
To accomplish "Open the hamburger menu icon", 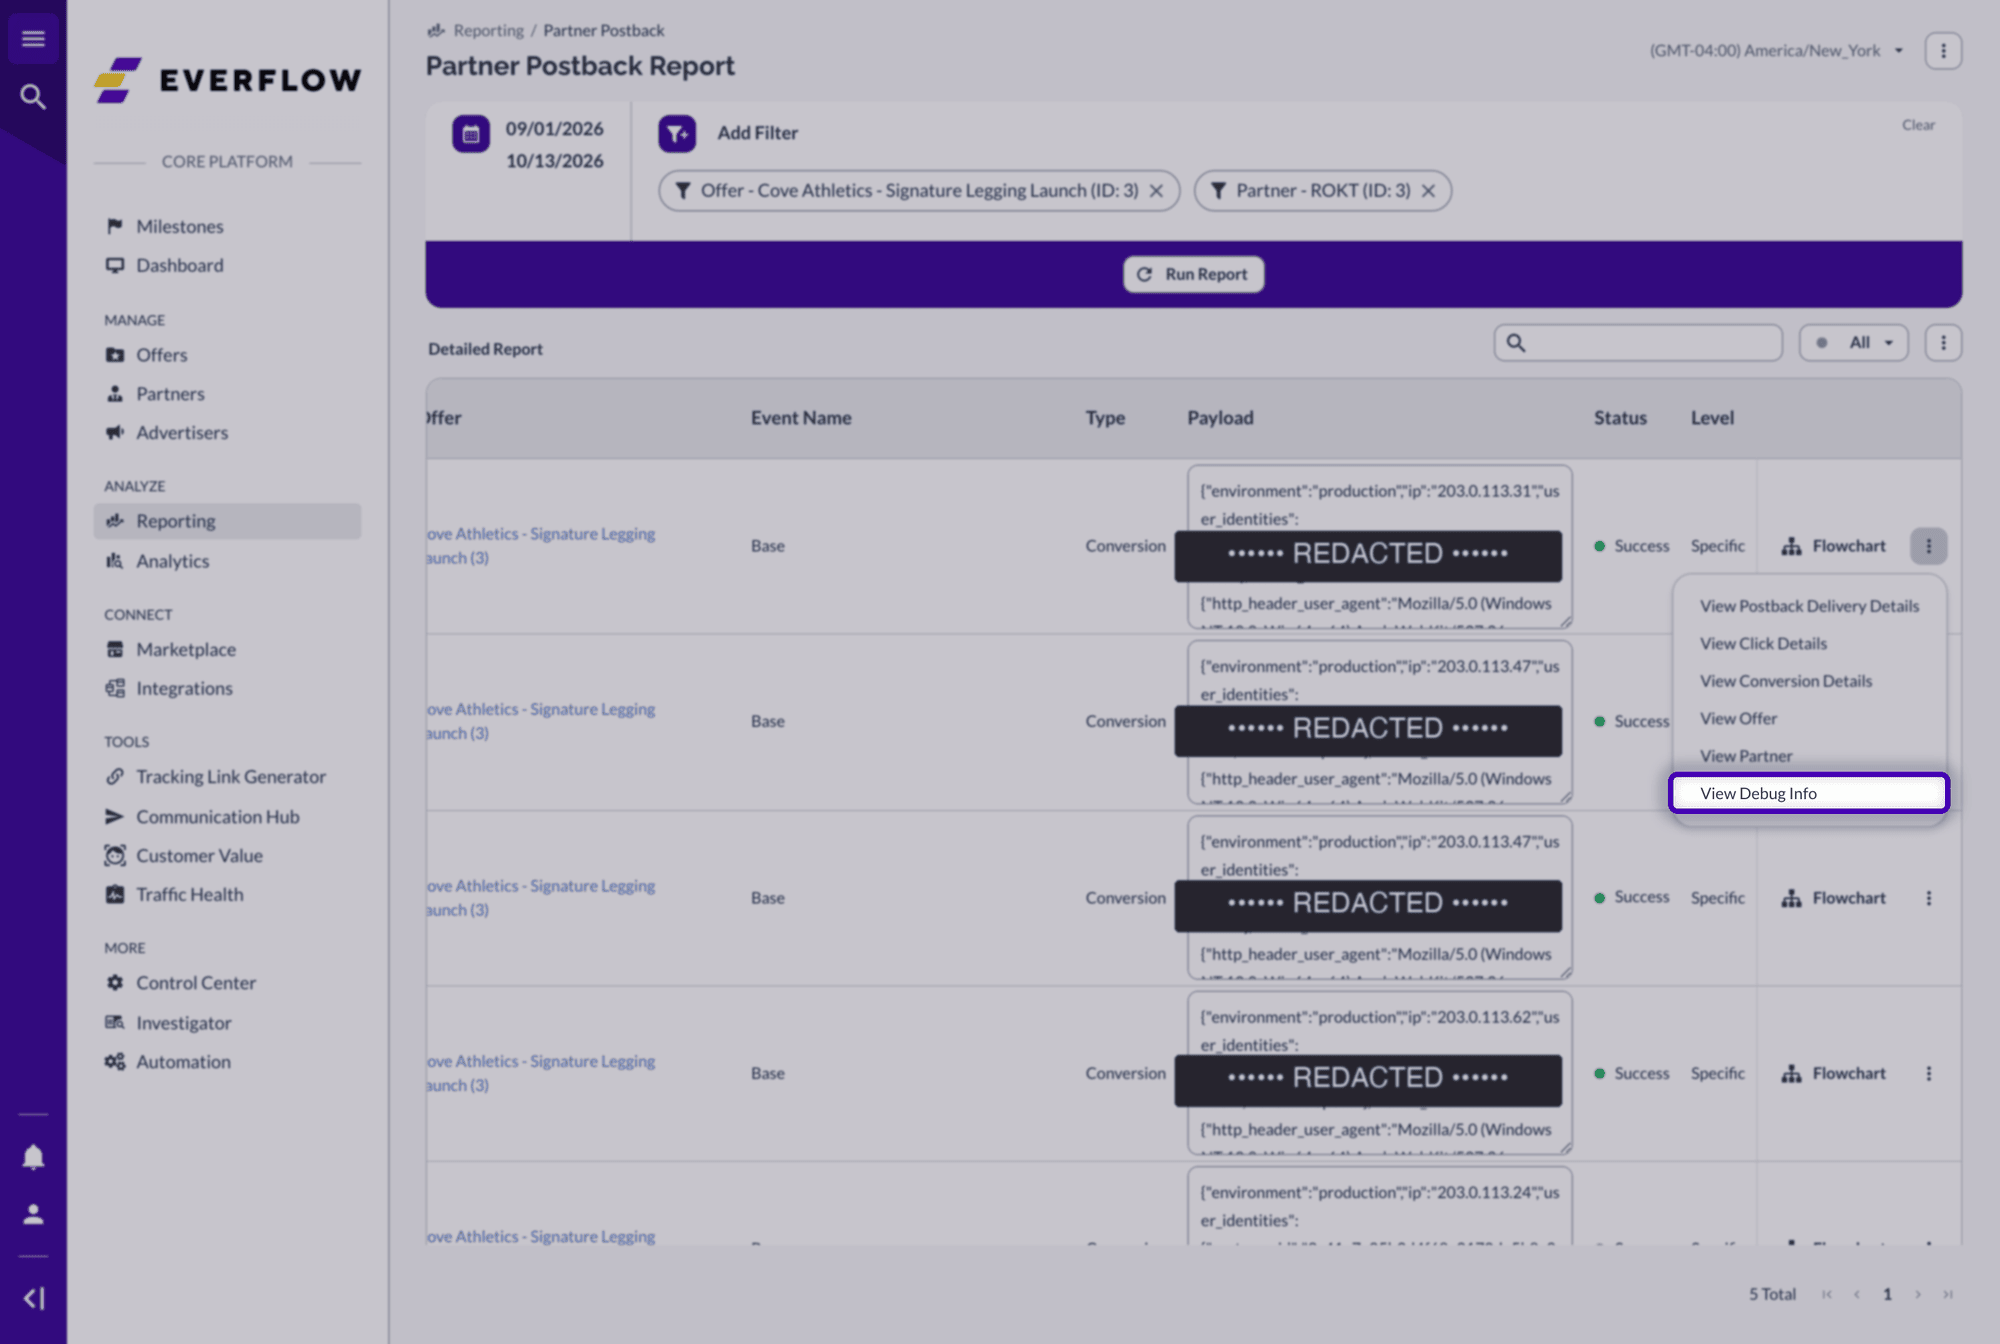I will (33, 39).
